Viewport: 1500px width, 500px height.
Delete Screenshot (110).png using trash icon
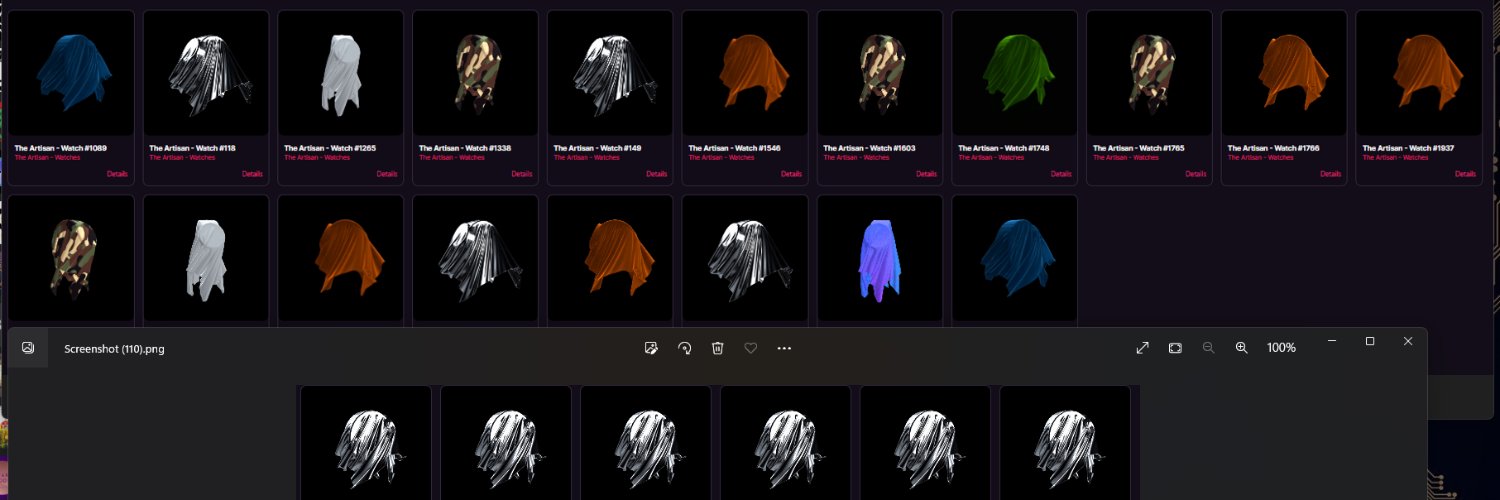717,348
